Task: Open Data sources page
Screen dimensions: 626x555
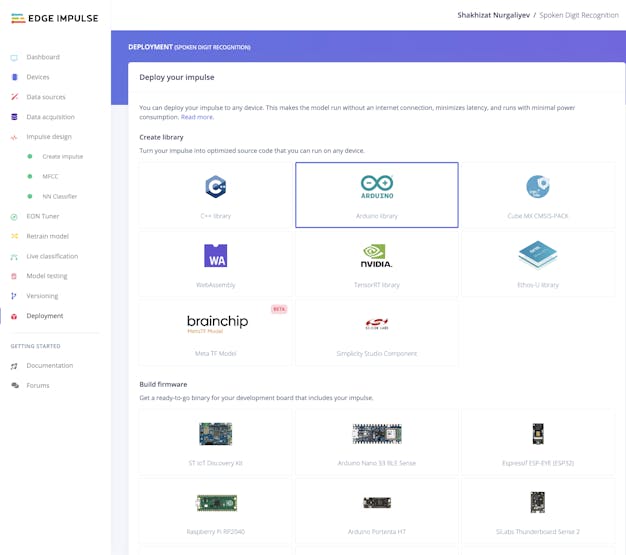Action: pos(46,97)
